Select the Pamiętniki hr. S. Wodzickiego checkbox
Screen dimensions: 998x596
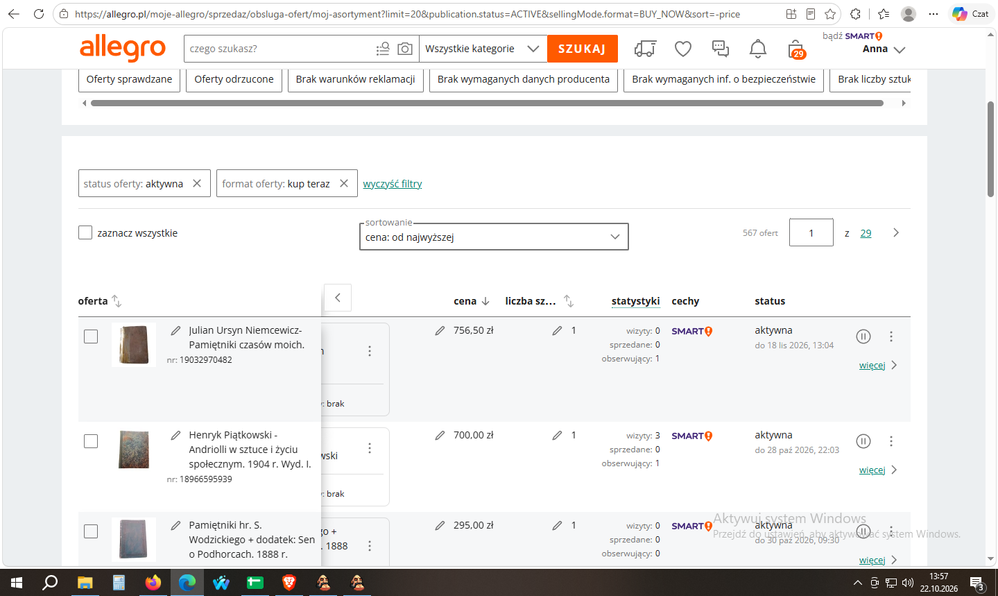(x=91, y=531)
